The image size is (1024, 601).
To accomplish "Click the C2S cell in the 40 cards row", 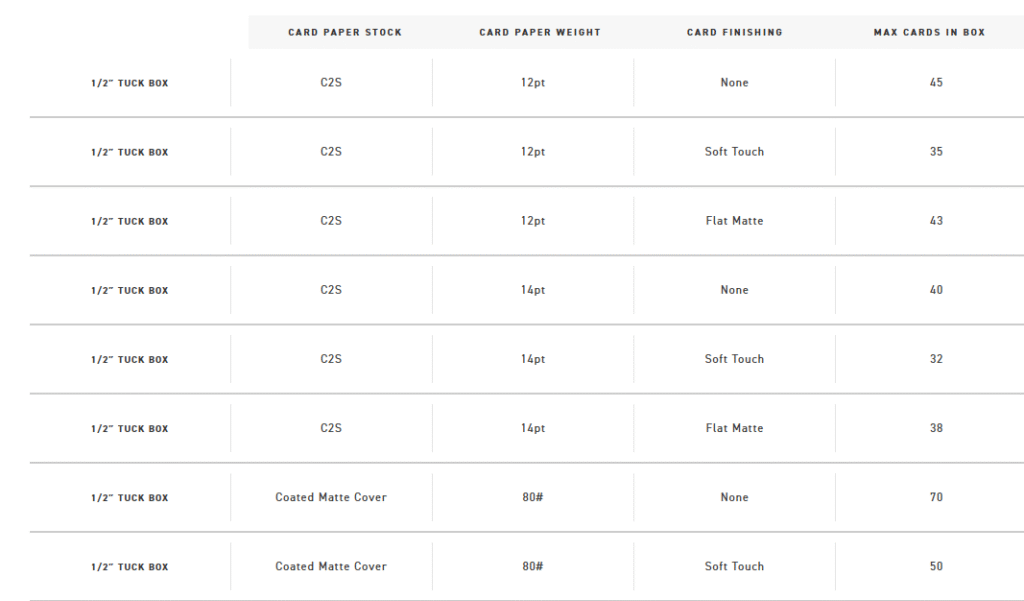I will coord(331,290).
